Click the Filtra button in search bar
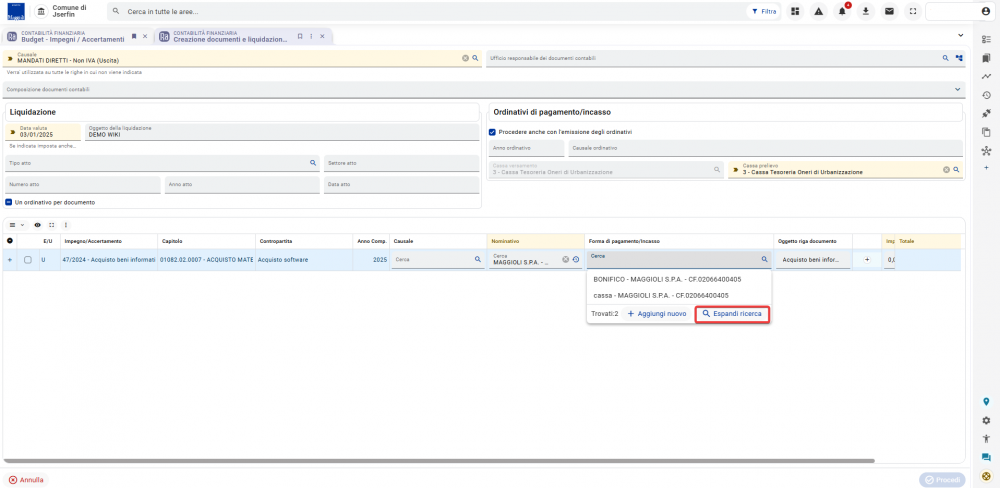 click(x=764, y=11)
